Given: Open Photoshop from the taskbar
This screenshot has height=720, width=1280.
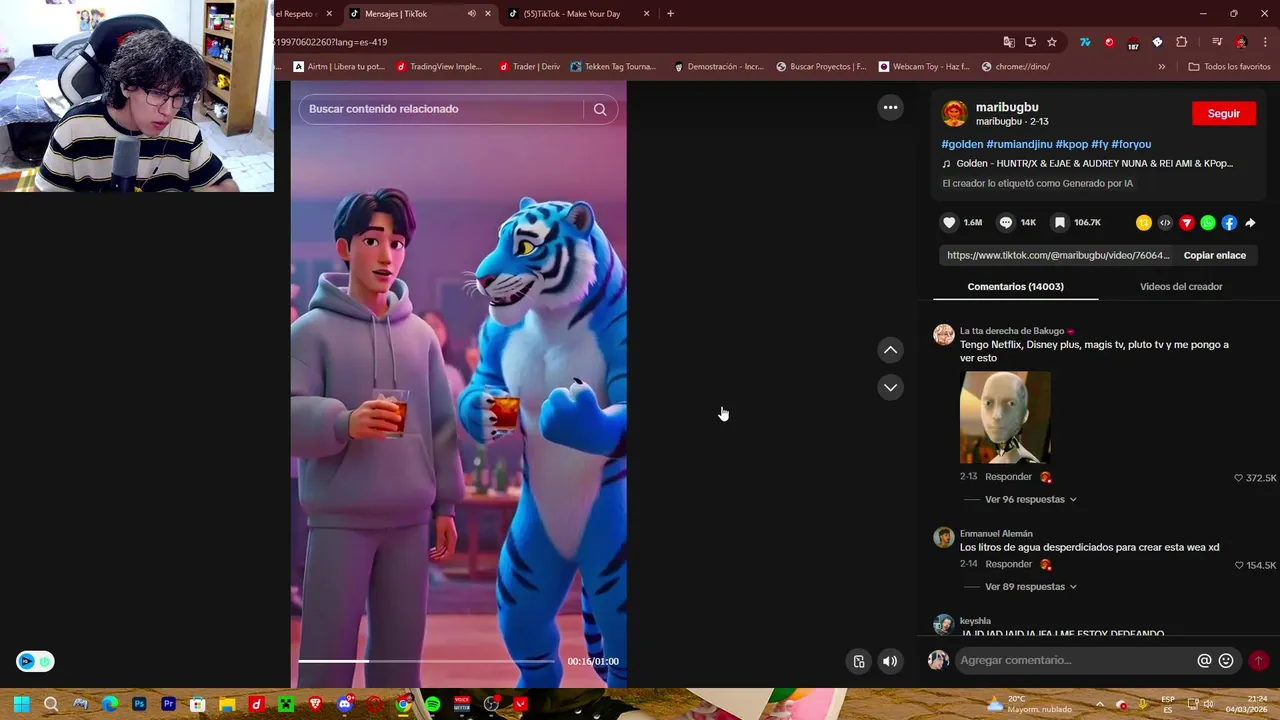Looking at the screenshot, I should (x=139, y=704).
